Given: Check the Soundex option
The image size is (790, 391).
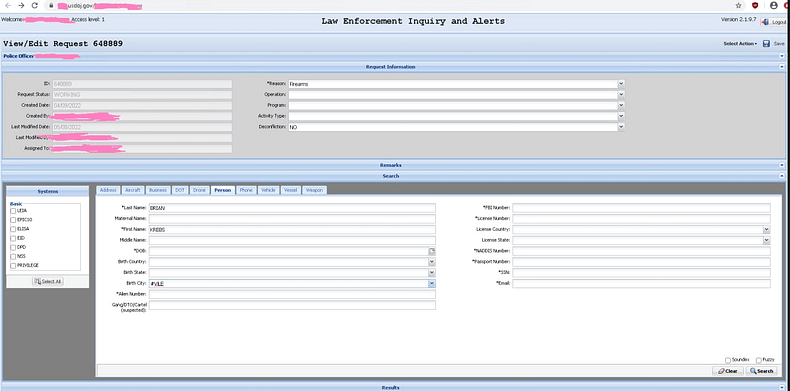Looking at the screenshot, I should click(x=728, y=360).
